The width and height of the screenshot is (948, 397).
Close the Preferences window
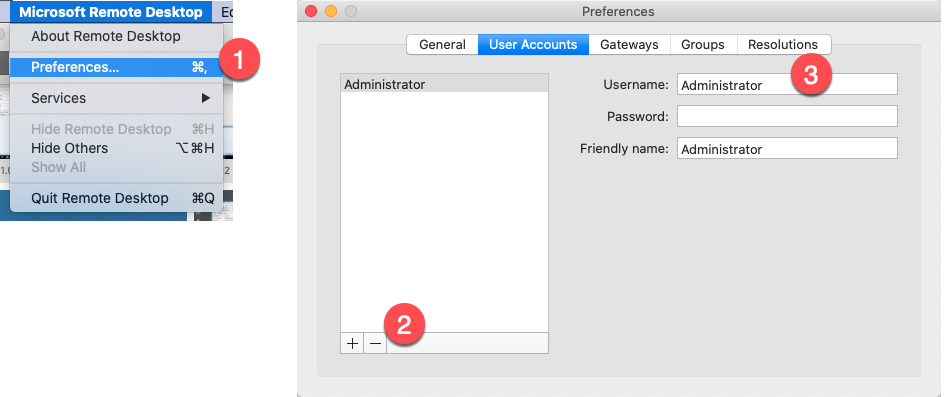[x=311, y=11]
